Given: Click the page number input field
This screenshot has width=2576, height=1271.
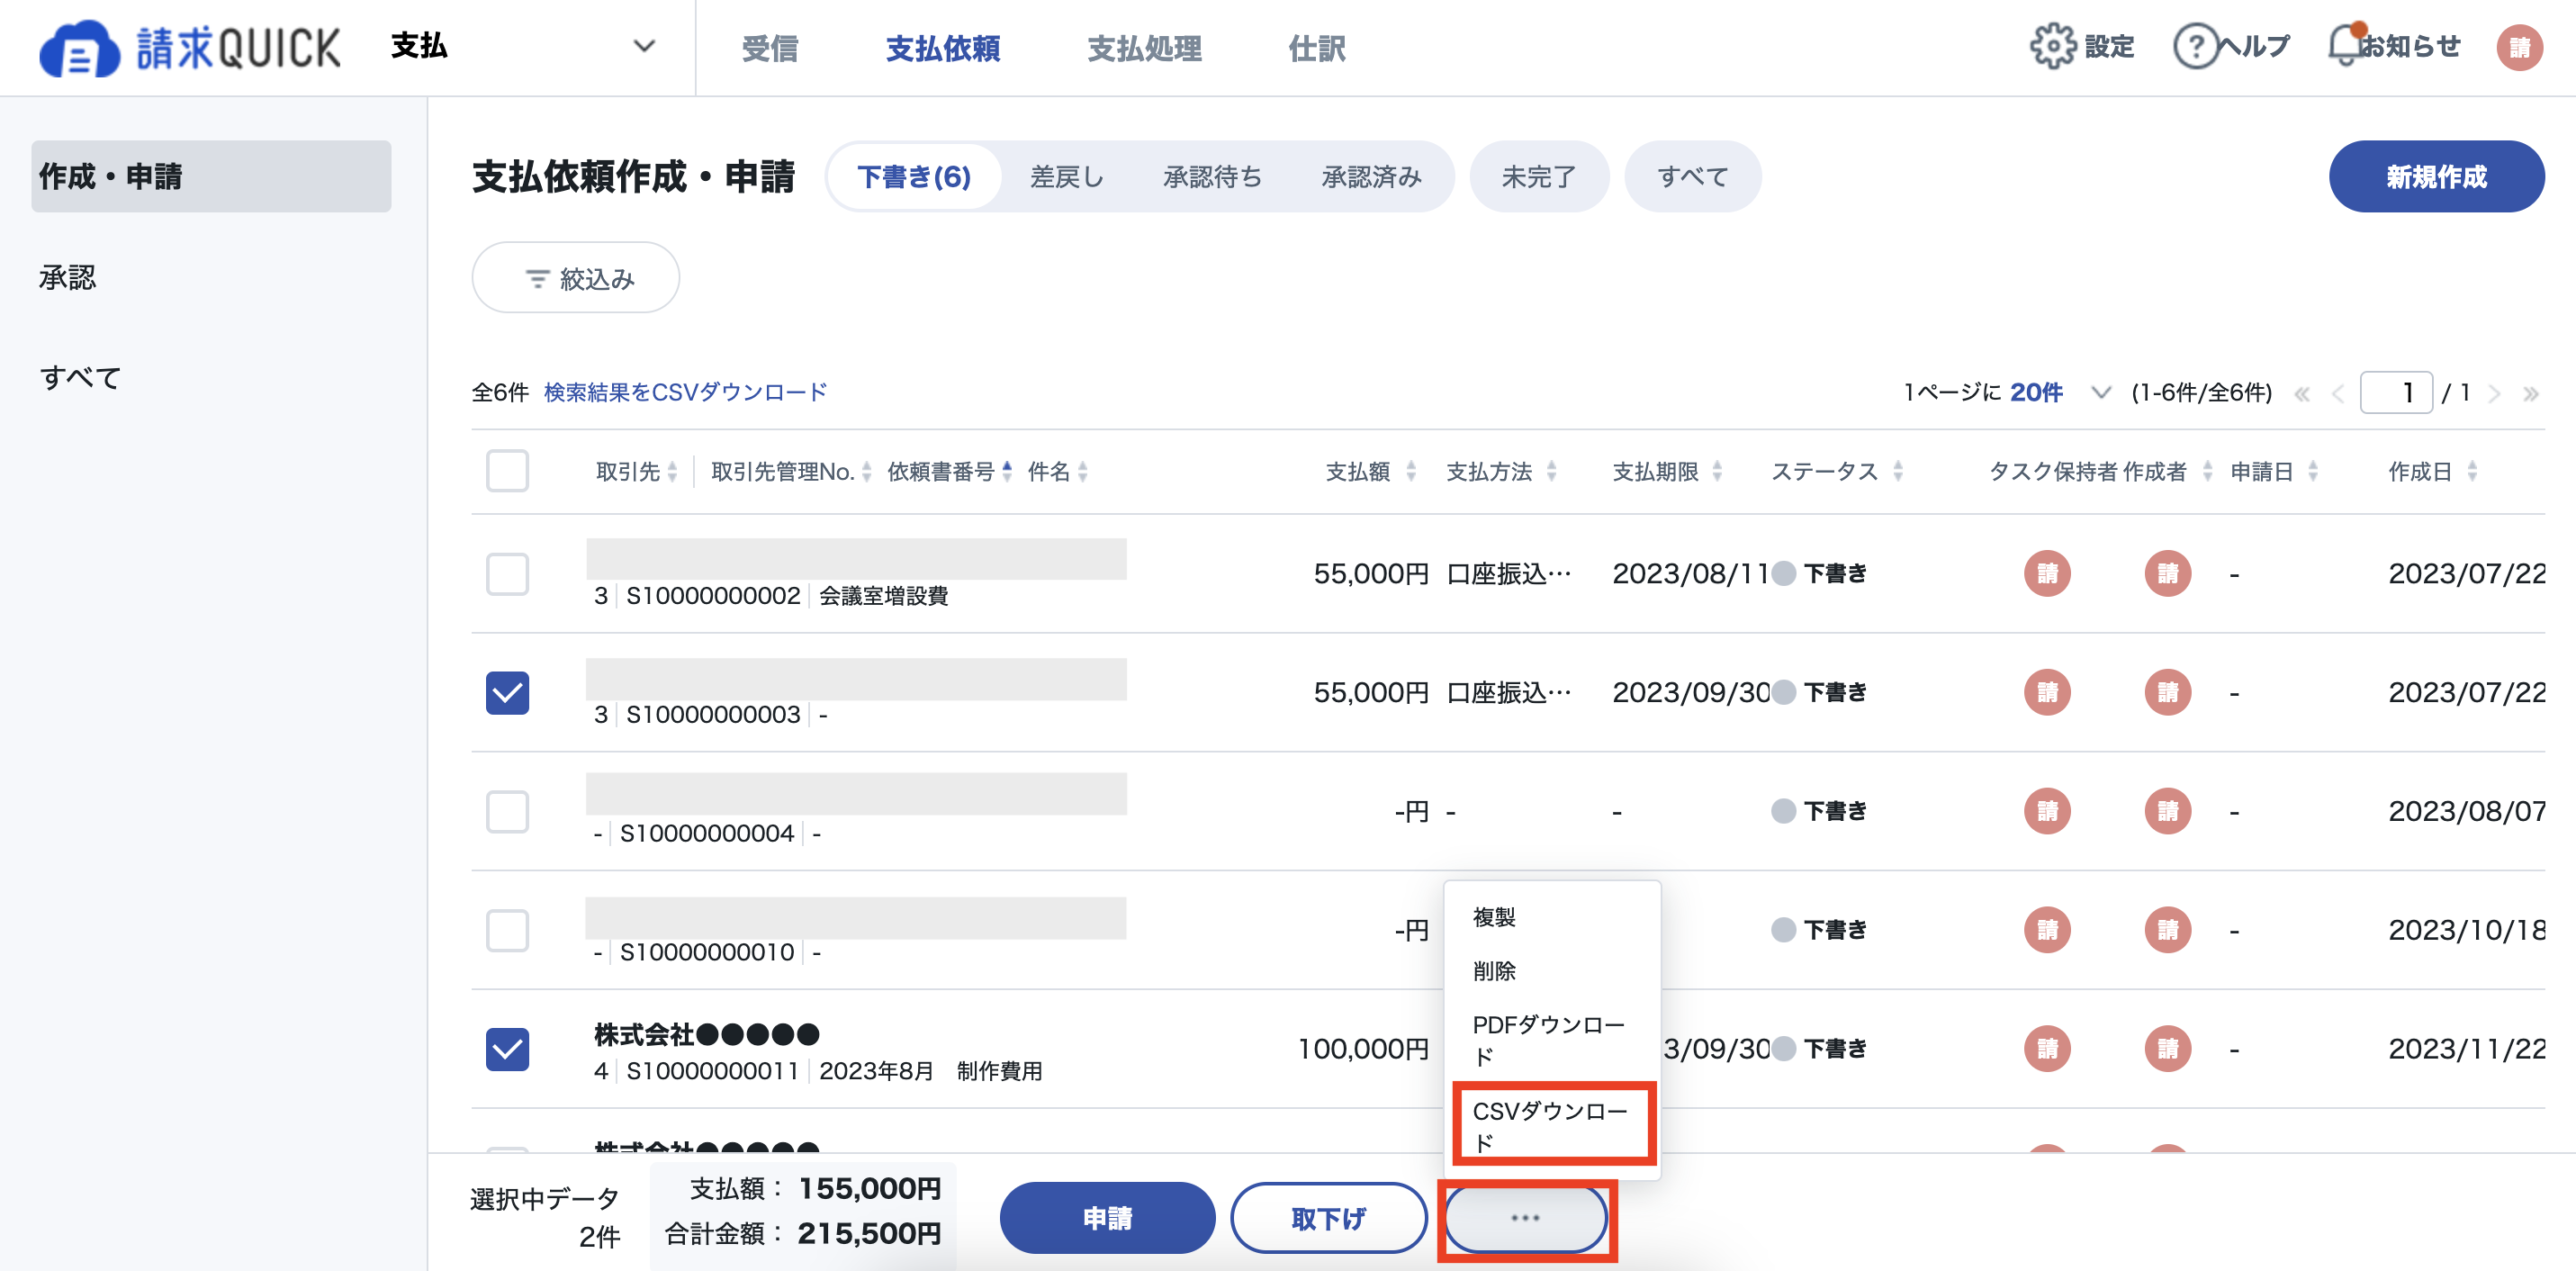Looking at the screenshot, I should [2396, 392].
